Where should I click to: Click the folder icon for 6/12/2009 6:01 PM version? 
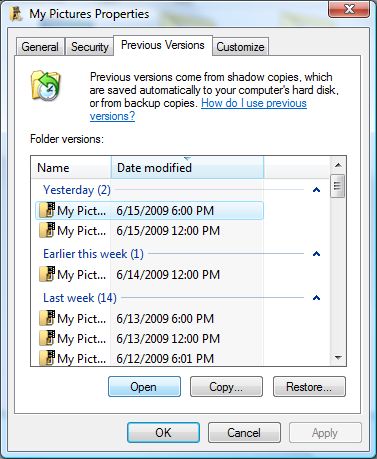tap(47, 358)
